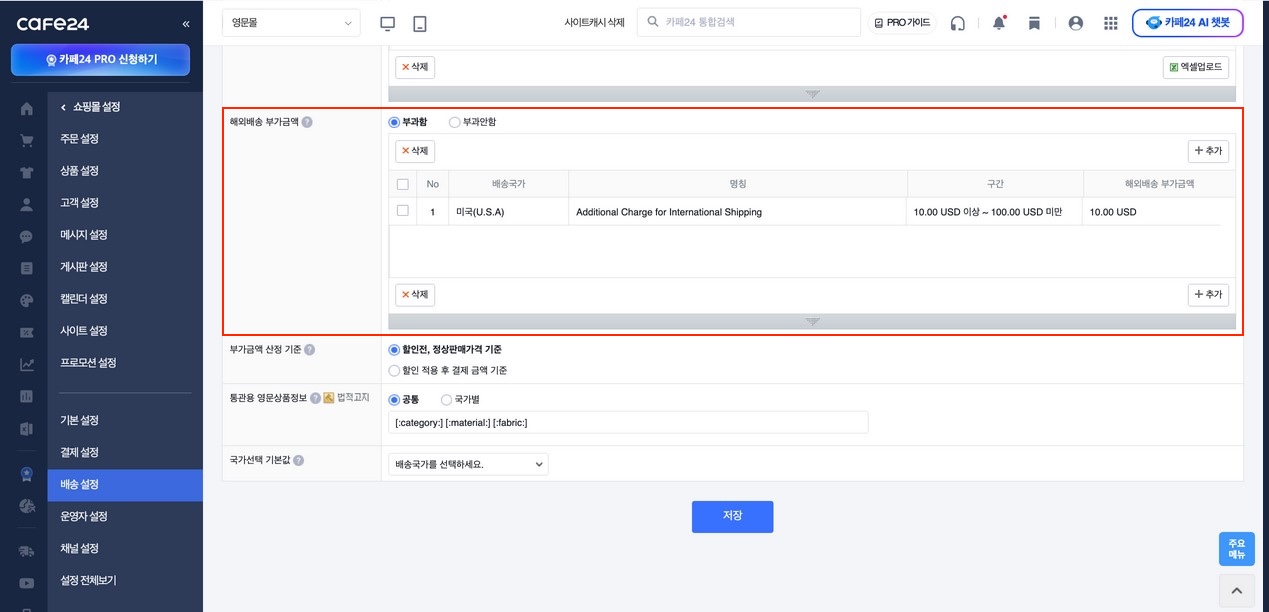Open the 배송국가를 선택하세요 dropdown
1269x612 pixels.
tap(468, 464)
